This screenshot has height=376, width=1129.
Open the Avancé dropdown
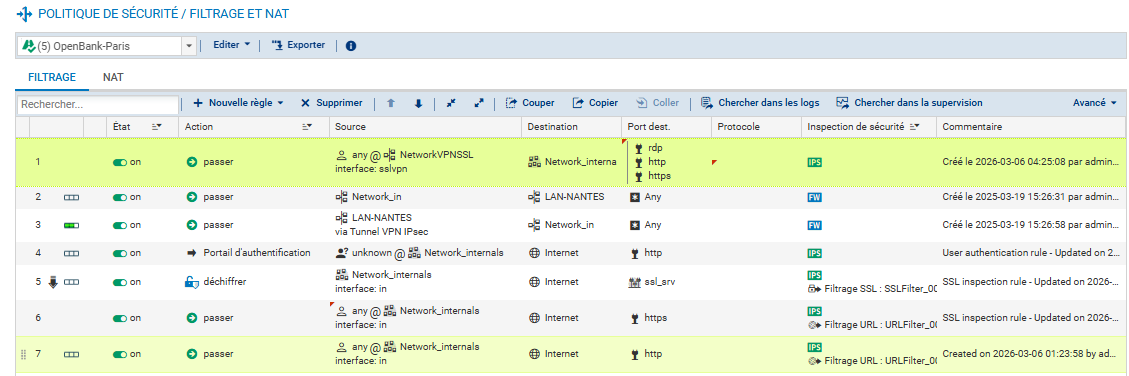coord(1094,103)
